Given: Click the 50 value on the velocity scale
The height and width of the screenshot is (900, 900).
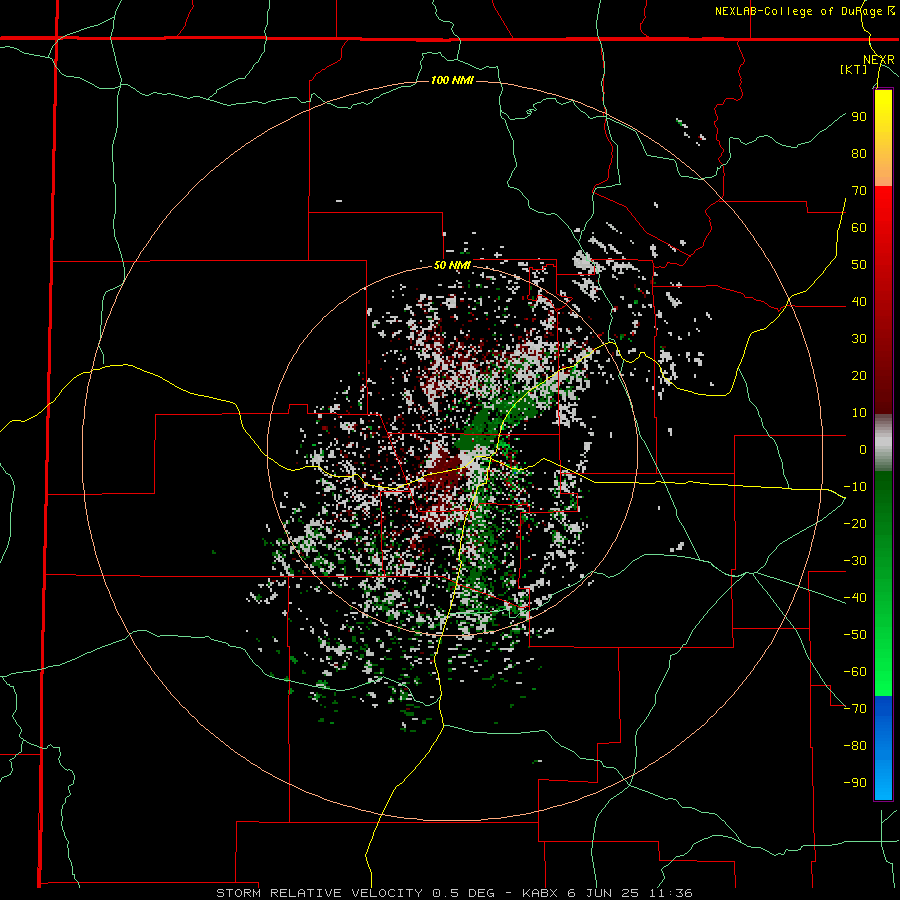Looking at the screenshot, I should pyautogui.click(x=859, y=265).
